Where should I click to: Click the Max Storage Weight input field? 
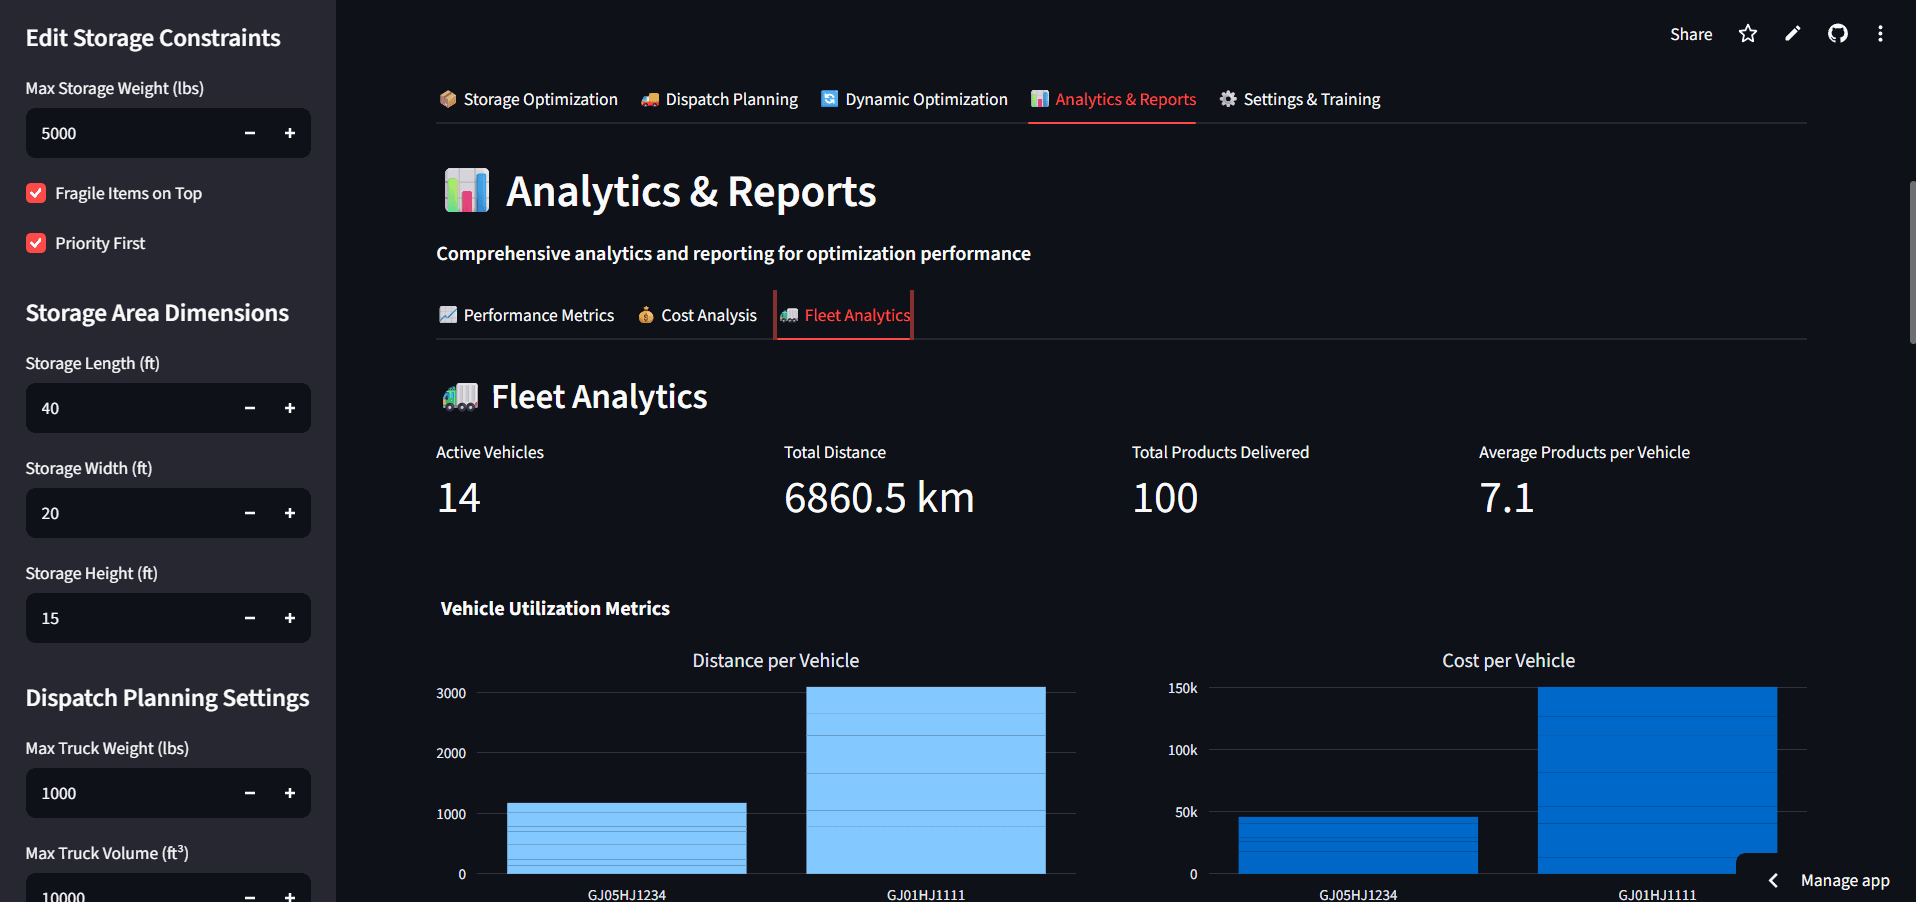coord(128,133)
